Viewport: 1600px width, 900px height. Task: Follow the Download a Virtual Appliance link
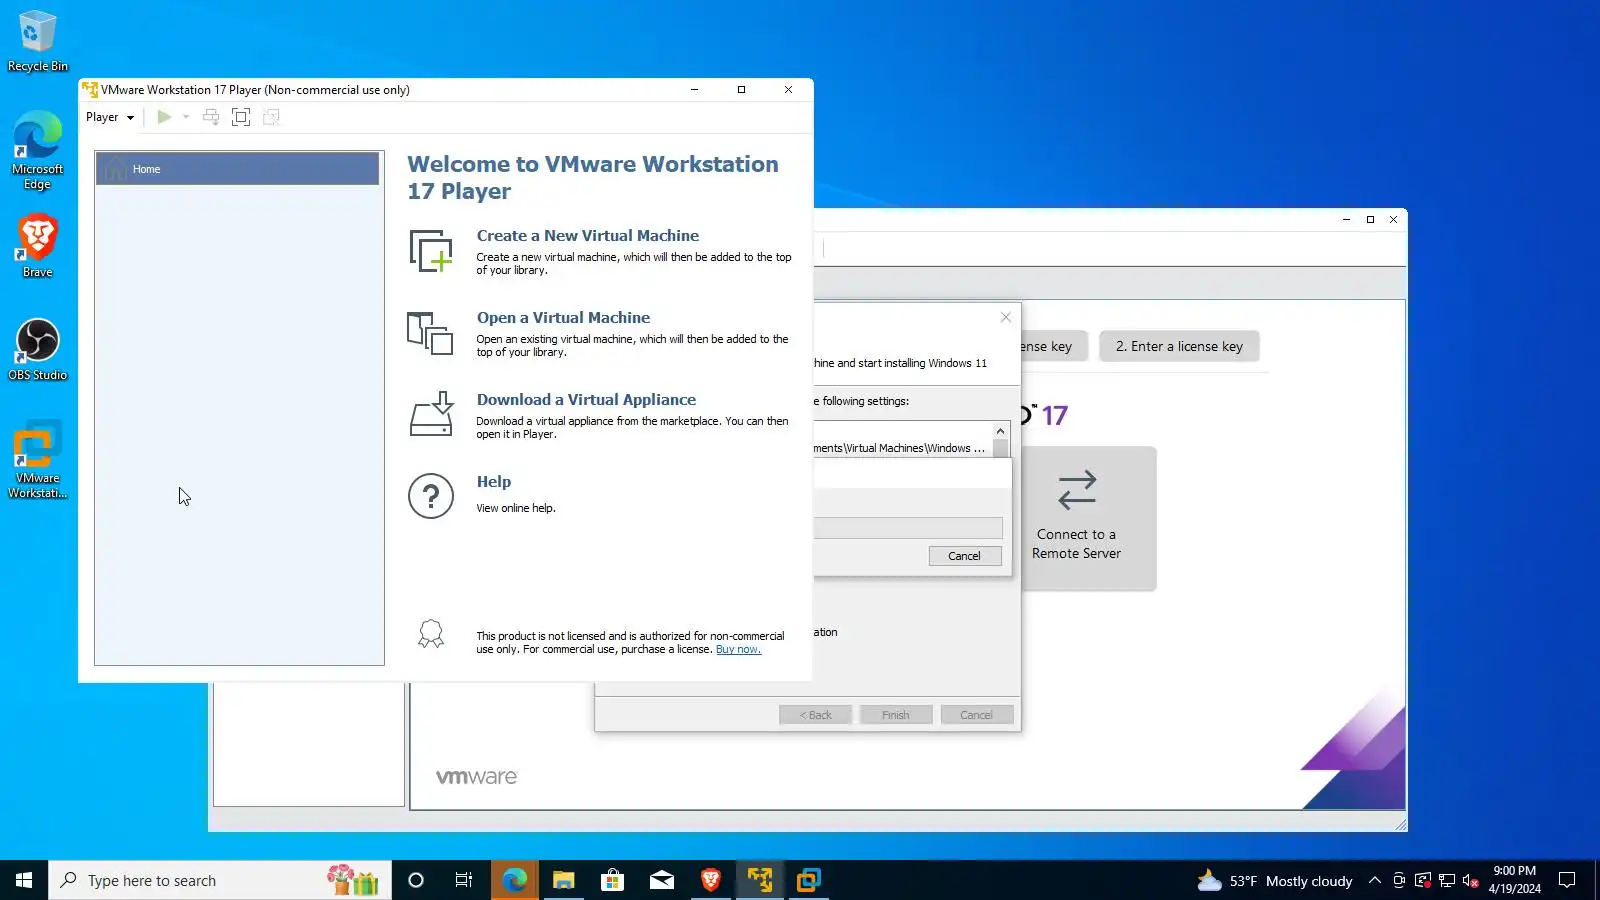[586, 400]
